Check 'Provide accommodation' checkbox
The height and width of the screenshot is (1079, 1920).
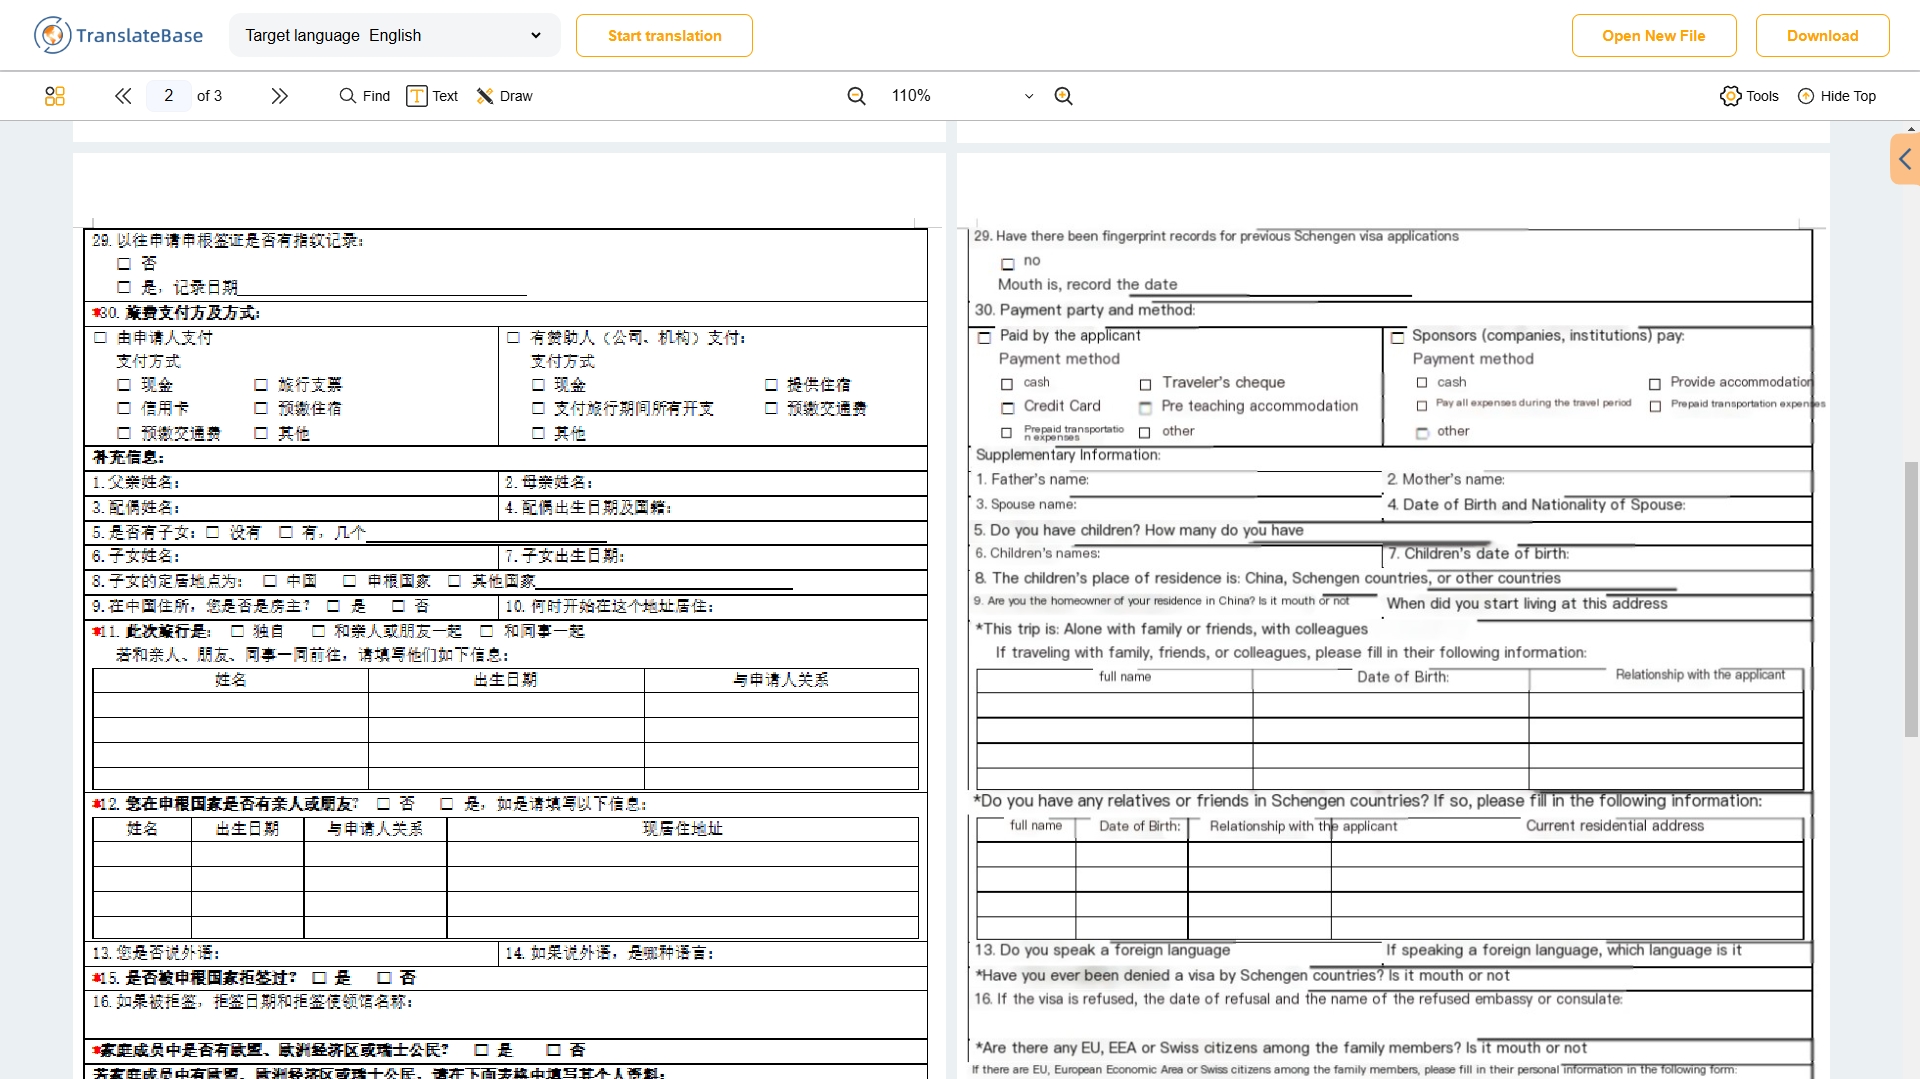coord(1655,384)
